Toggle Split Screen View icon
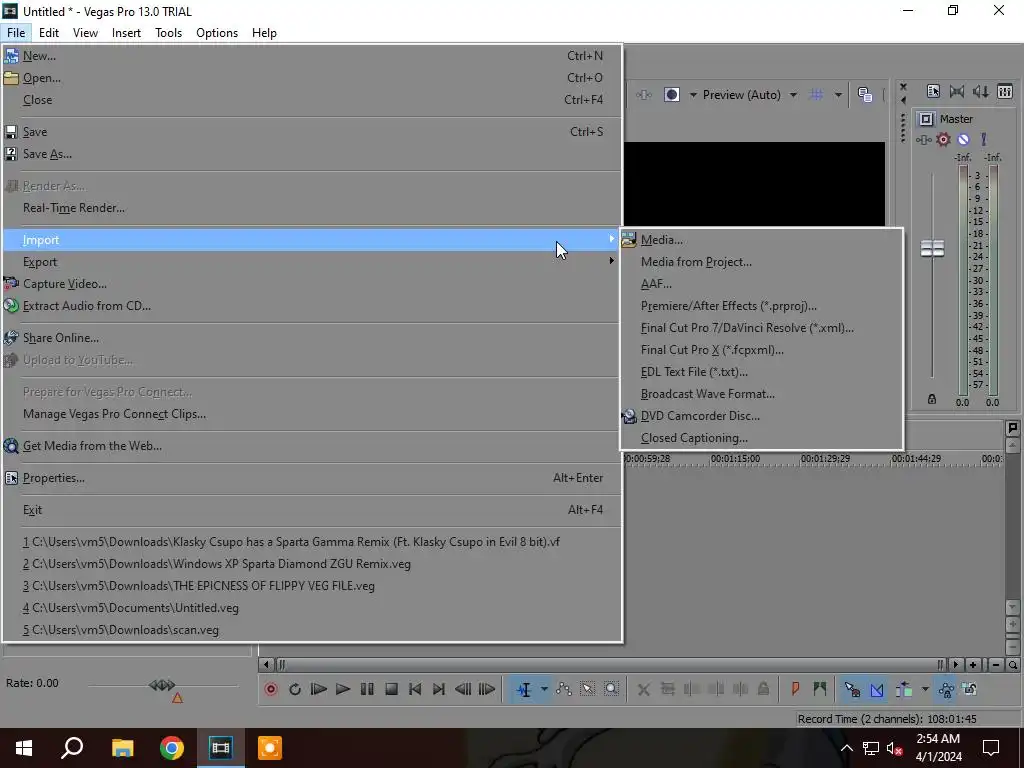 click(x=672, y=95)
